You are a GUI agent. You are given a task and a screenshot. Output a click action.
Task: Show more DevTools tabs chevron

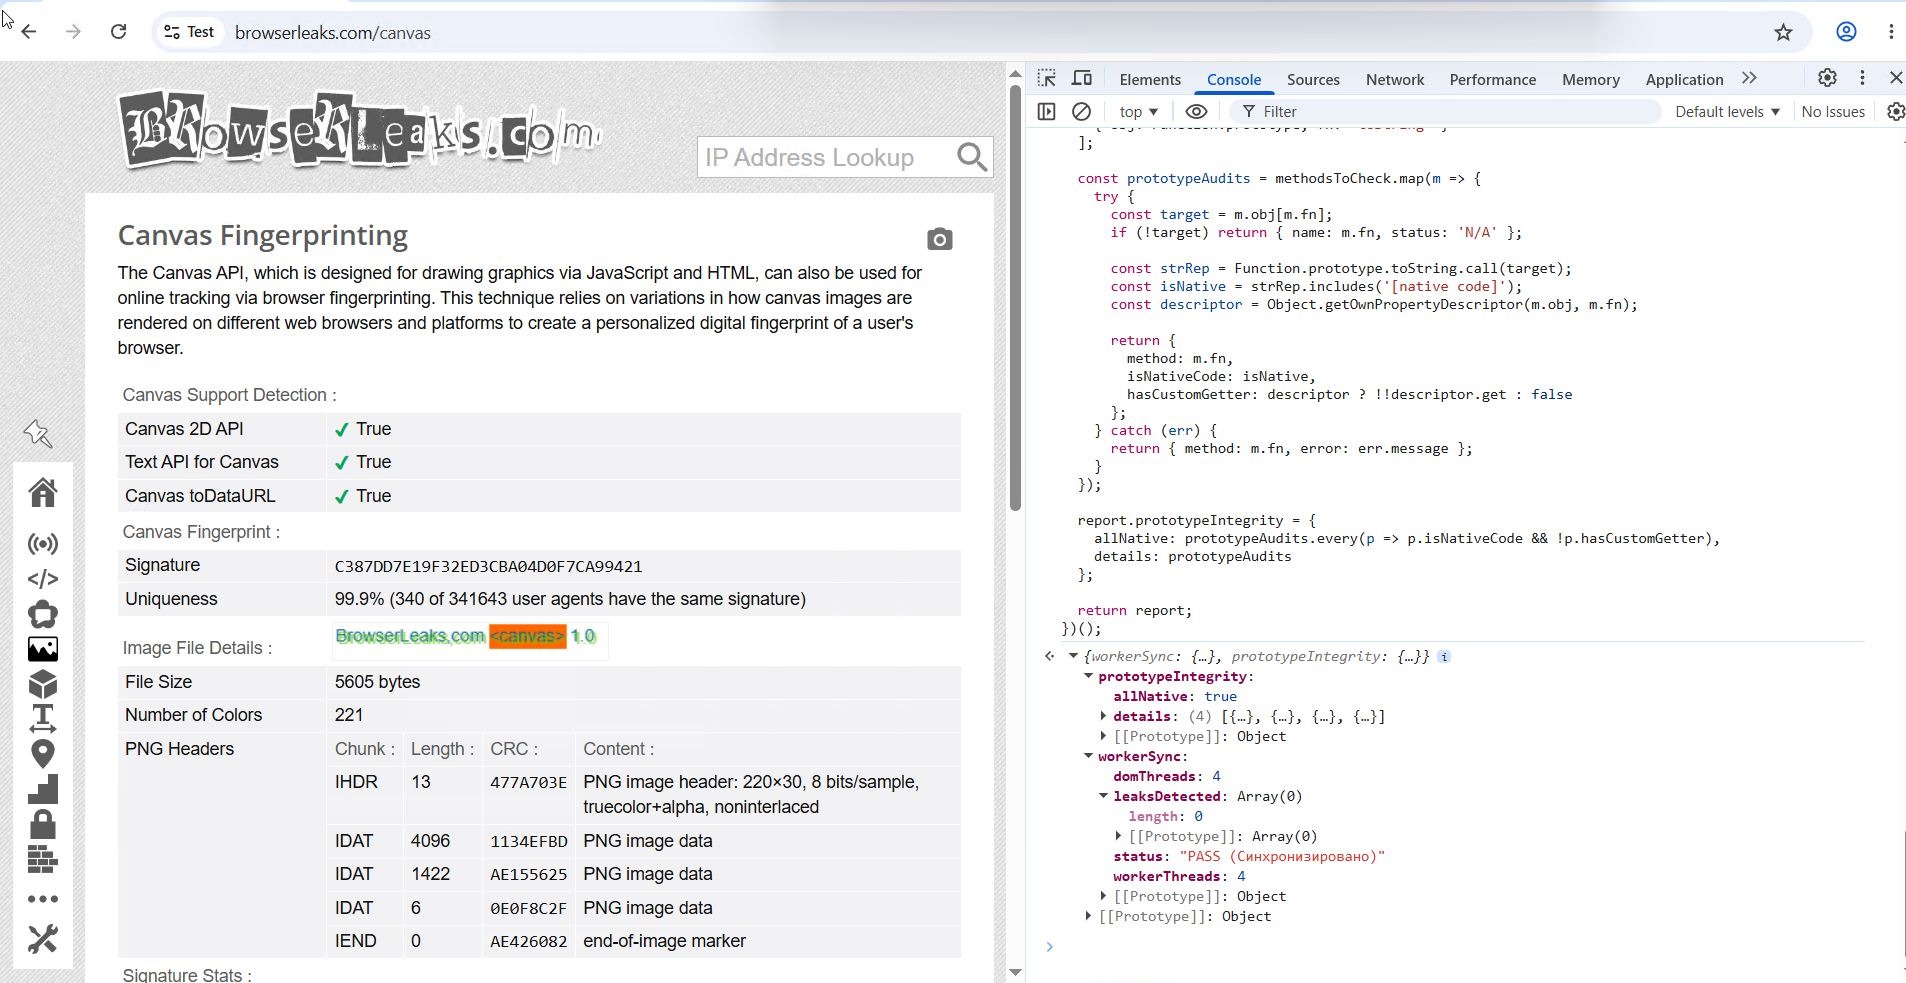coord(1749,78)
